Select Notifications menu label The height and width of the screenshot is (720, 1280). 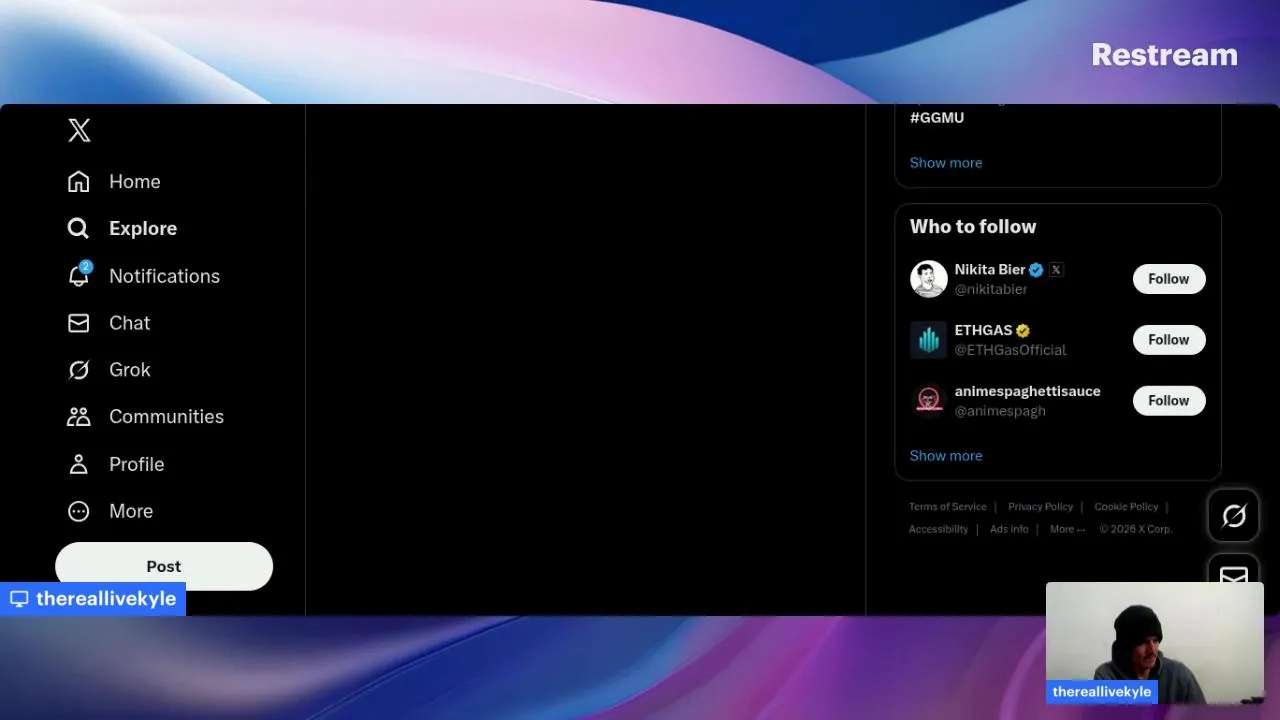coord(164,276)
